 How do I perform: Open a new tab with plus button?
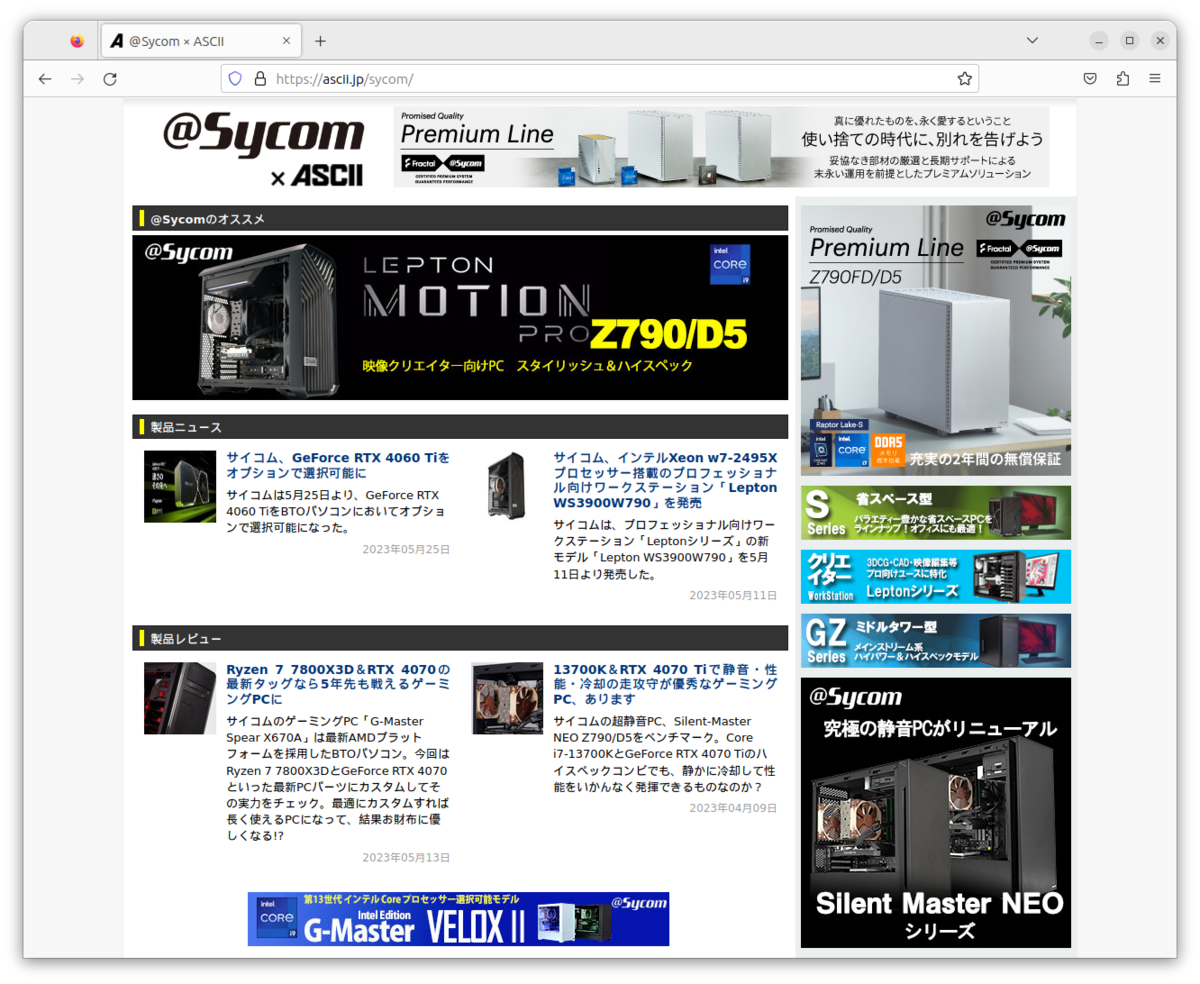tap(320, 41)
